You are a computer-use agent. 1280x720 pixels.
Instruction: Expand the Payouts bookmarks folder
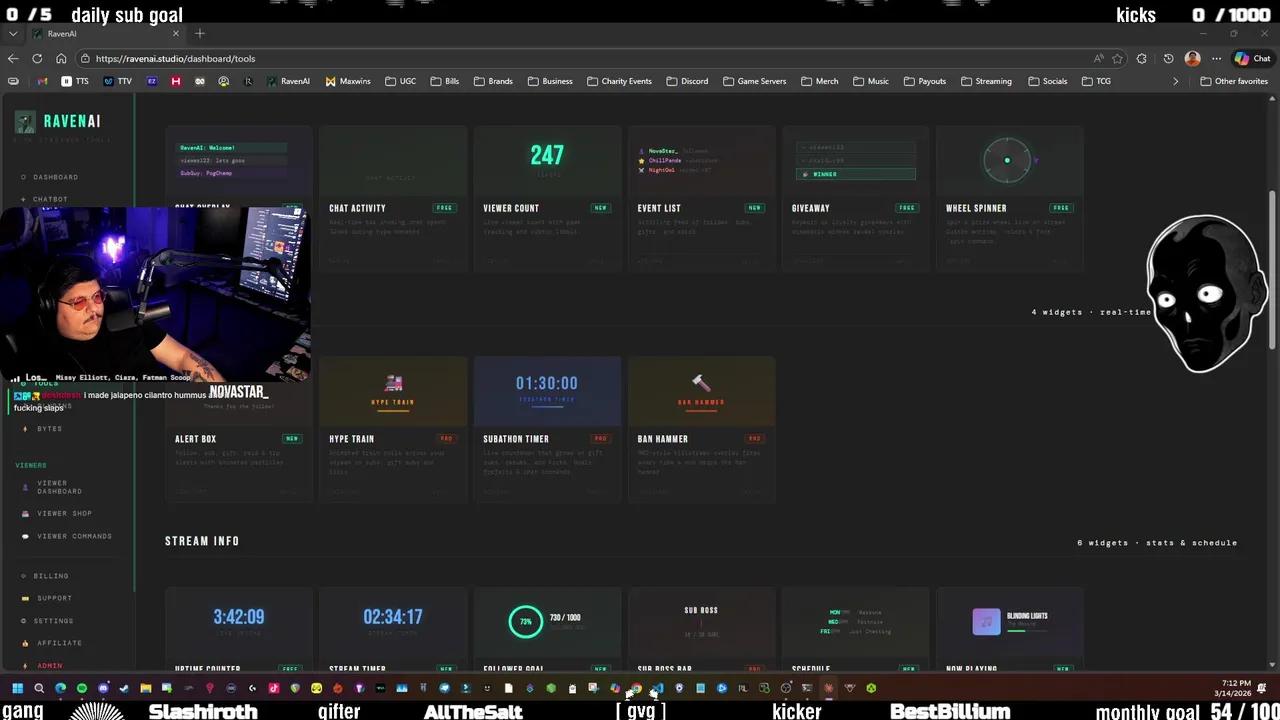(x=924, y=81)
